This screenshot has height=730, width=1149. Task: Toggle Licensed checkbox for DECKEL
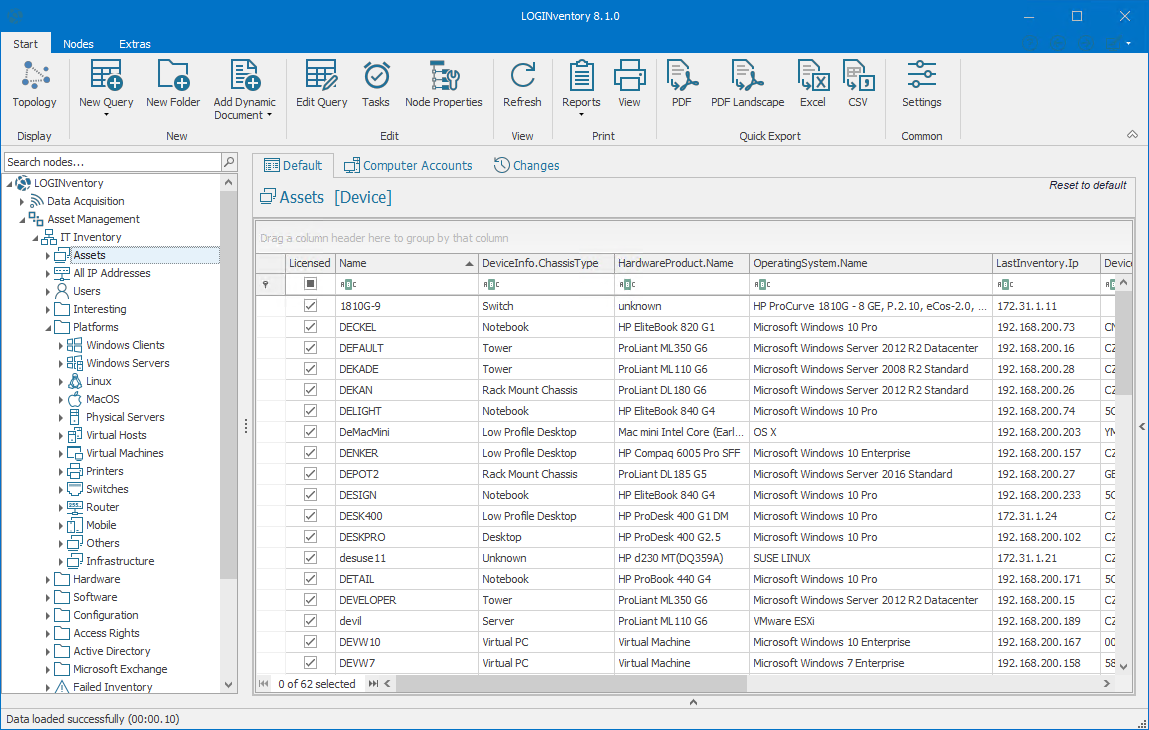point(311,327)
